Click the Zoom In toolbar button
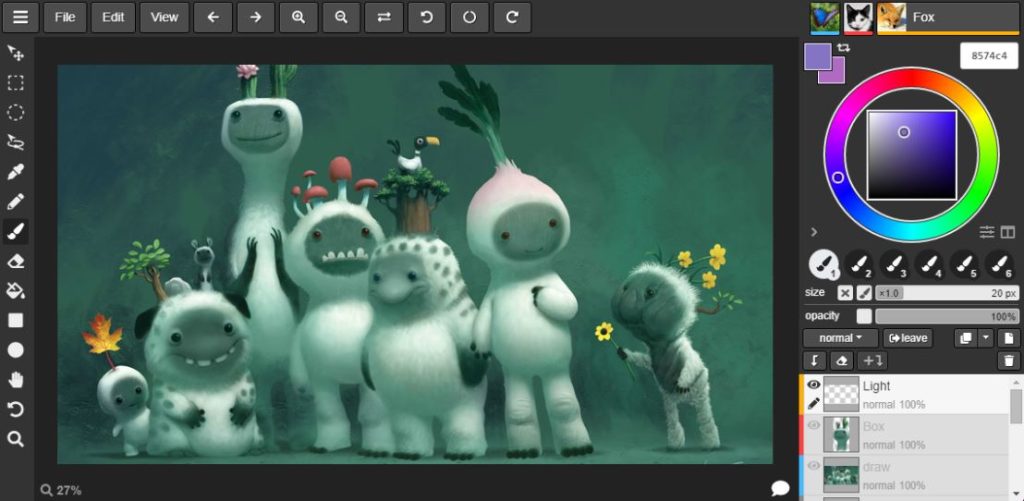This screenshot has width=1024, height=501. pyautogui.click(x=298, y=18)
